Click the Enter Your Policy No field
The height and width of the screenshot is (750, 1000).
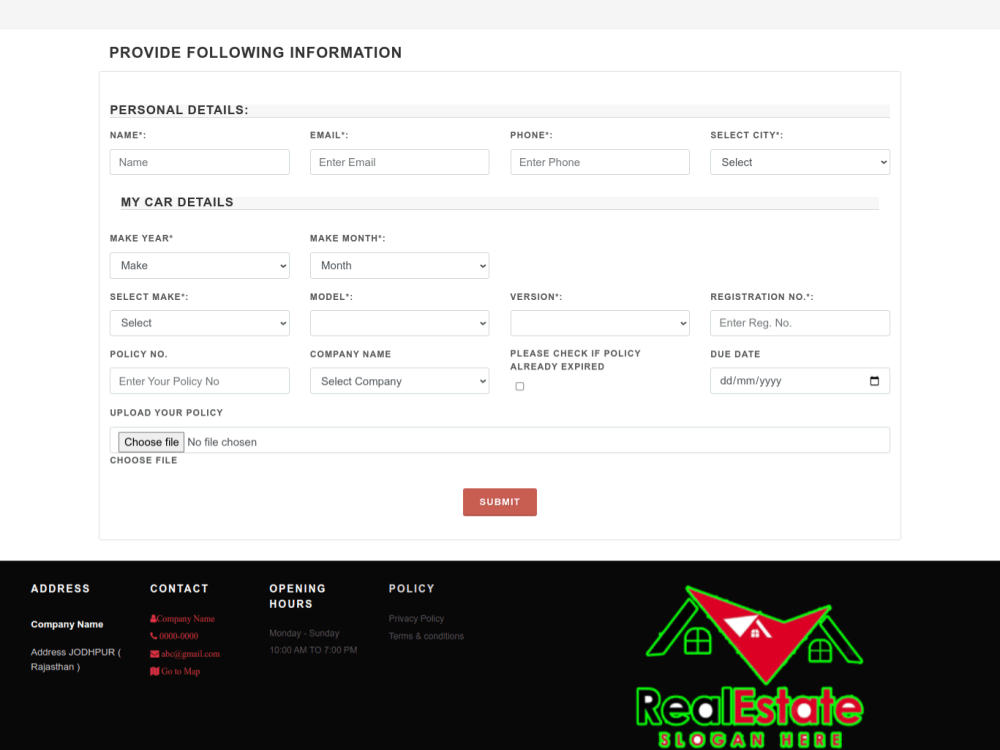pyautogui.click(x=200, y=381)
